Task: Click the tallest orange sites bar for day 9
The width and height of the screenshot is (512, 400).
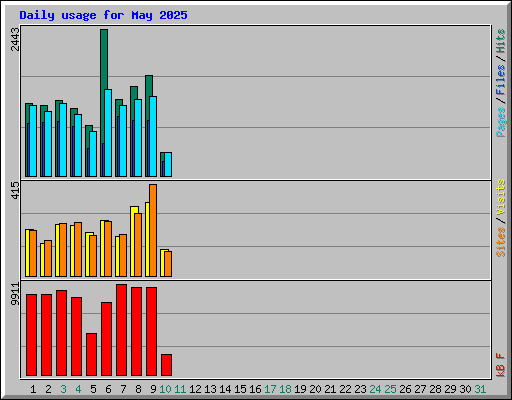Action: pos(153,230)
